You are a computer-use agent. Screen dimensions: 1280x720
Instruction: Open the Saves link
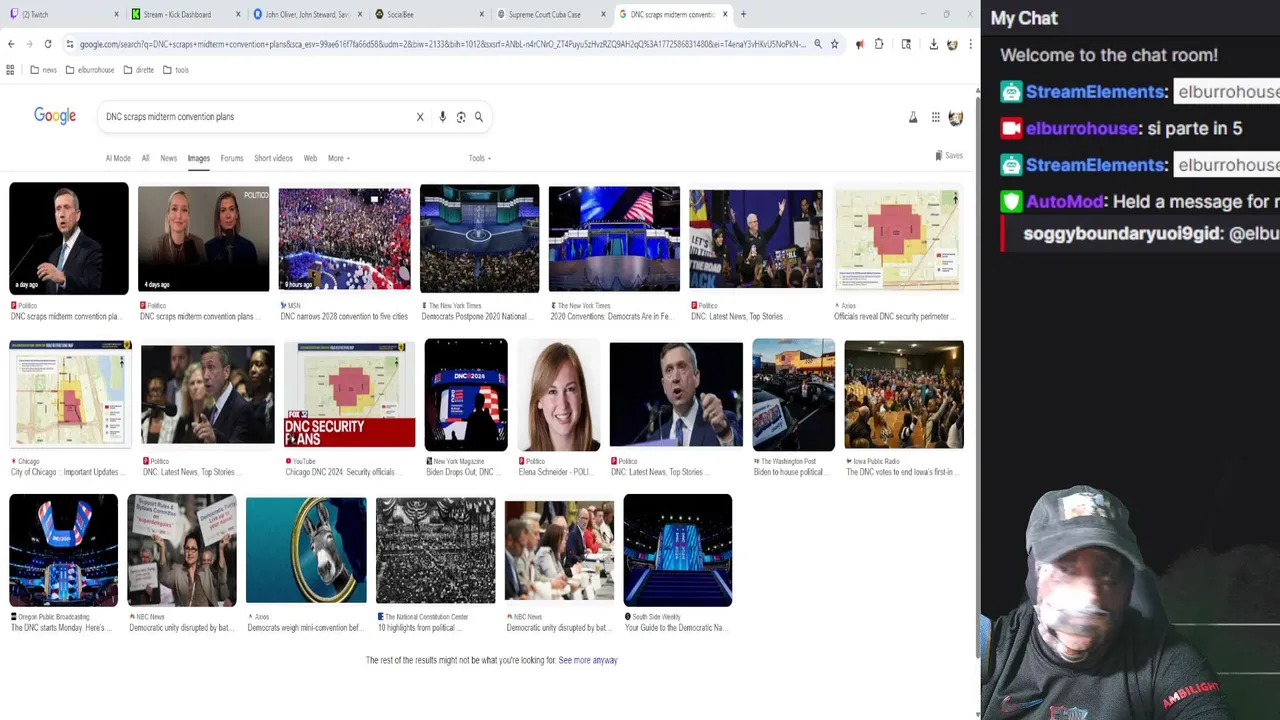pos(949,155)
